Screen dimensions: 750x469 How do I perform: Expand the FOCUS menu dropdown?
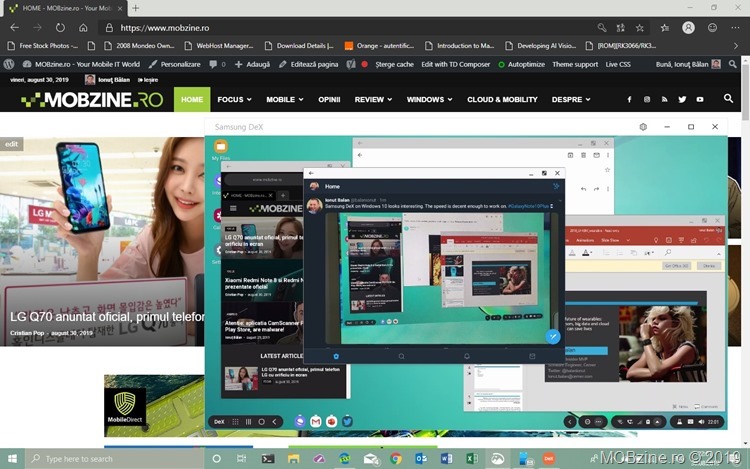[234, 99]
